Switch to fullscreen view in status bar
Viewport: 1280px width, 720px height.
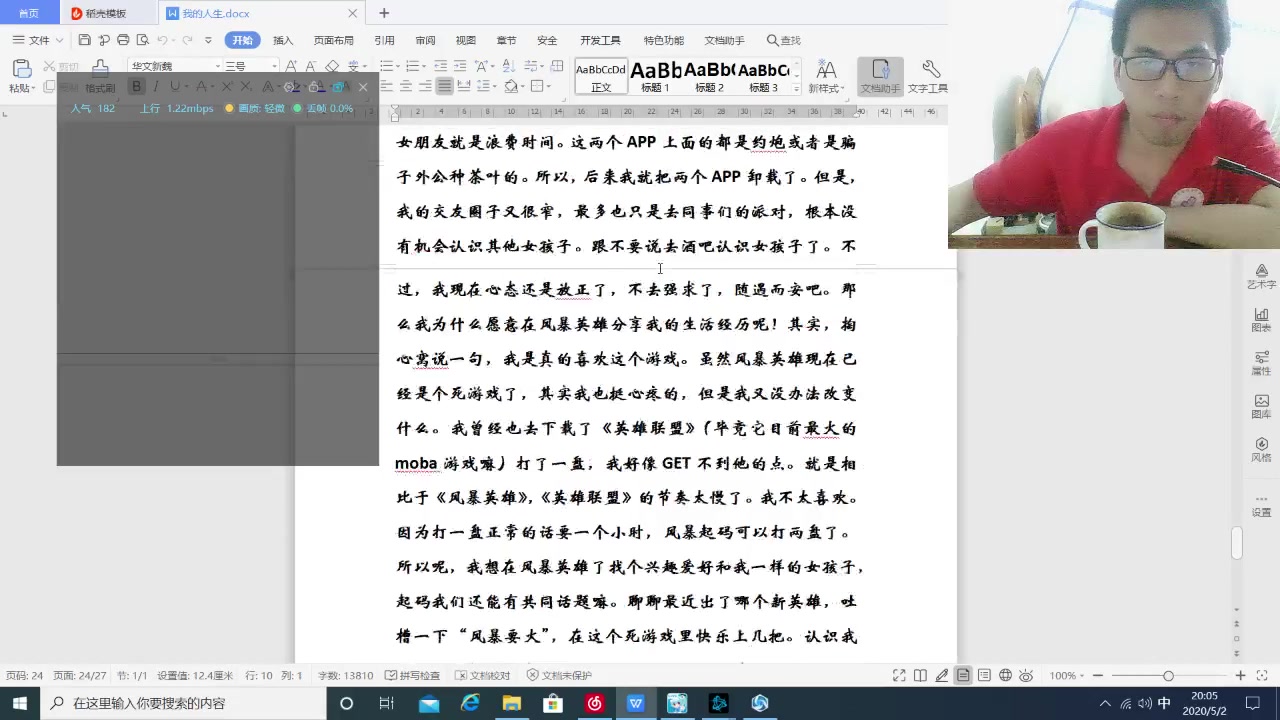click(x=899, y=676)
